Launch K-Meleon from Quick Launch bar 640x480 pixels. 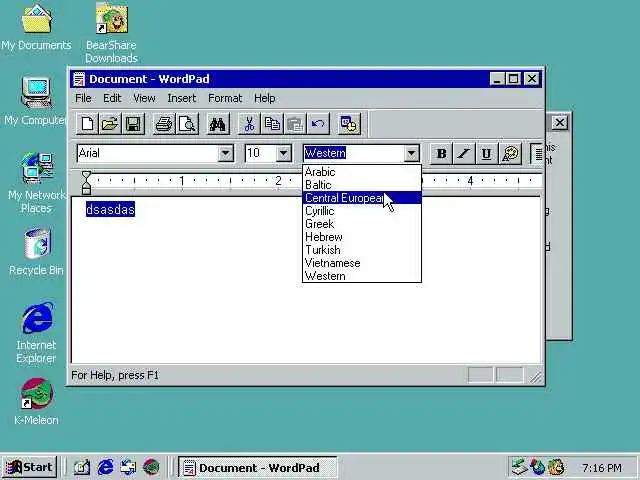(151, 467)
